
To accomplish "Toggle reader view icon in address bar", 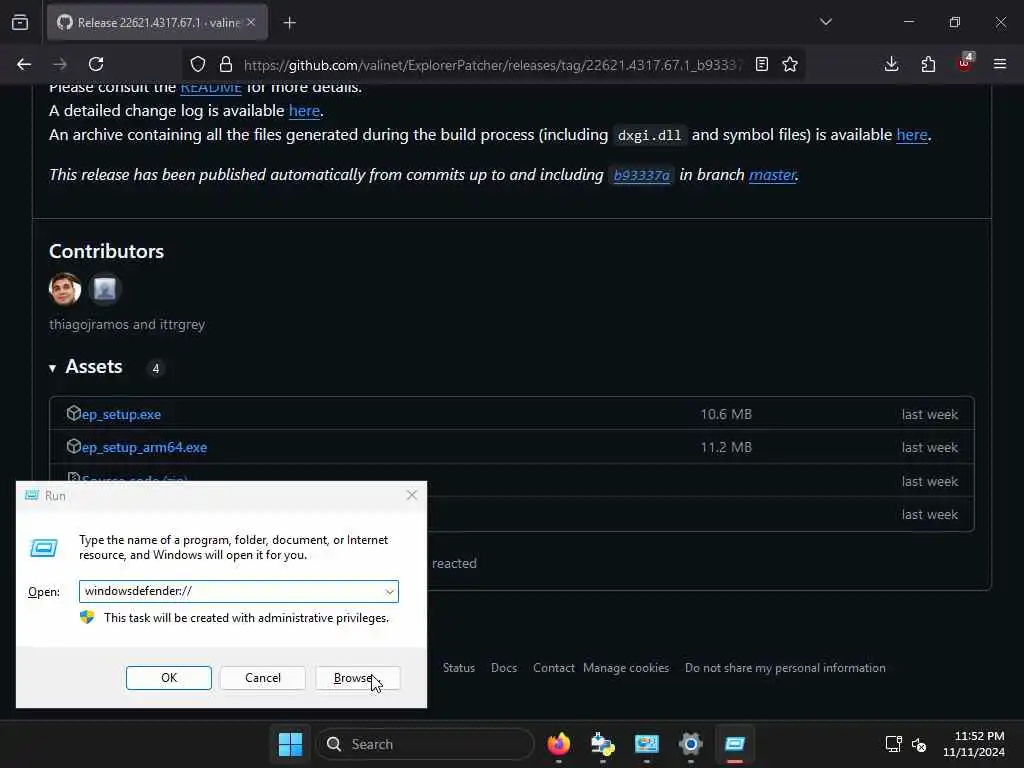I will 761,64.
